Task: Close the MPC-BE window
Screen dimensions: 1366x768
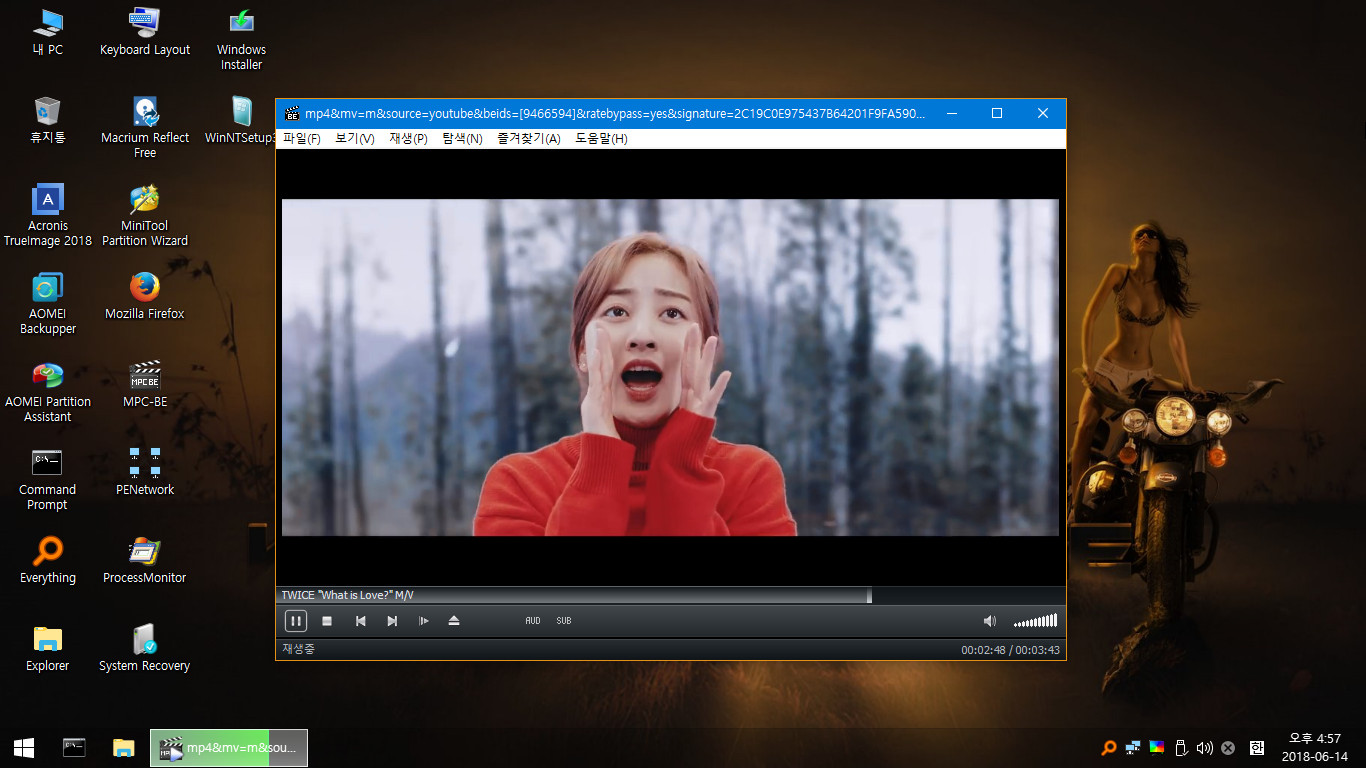Action: pos(1043,113)
